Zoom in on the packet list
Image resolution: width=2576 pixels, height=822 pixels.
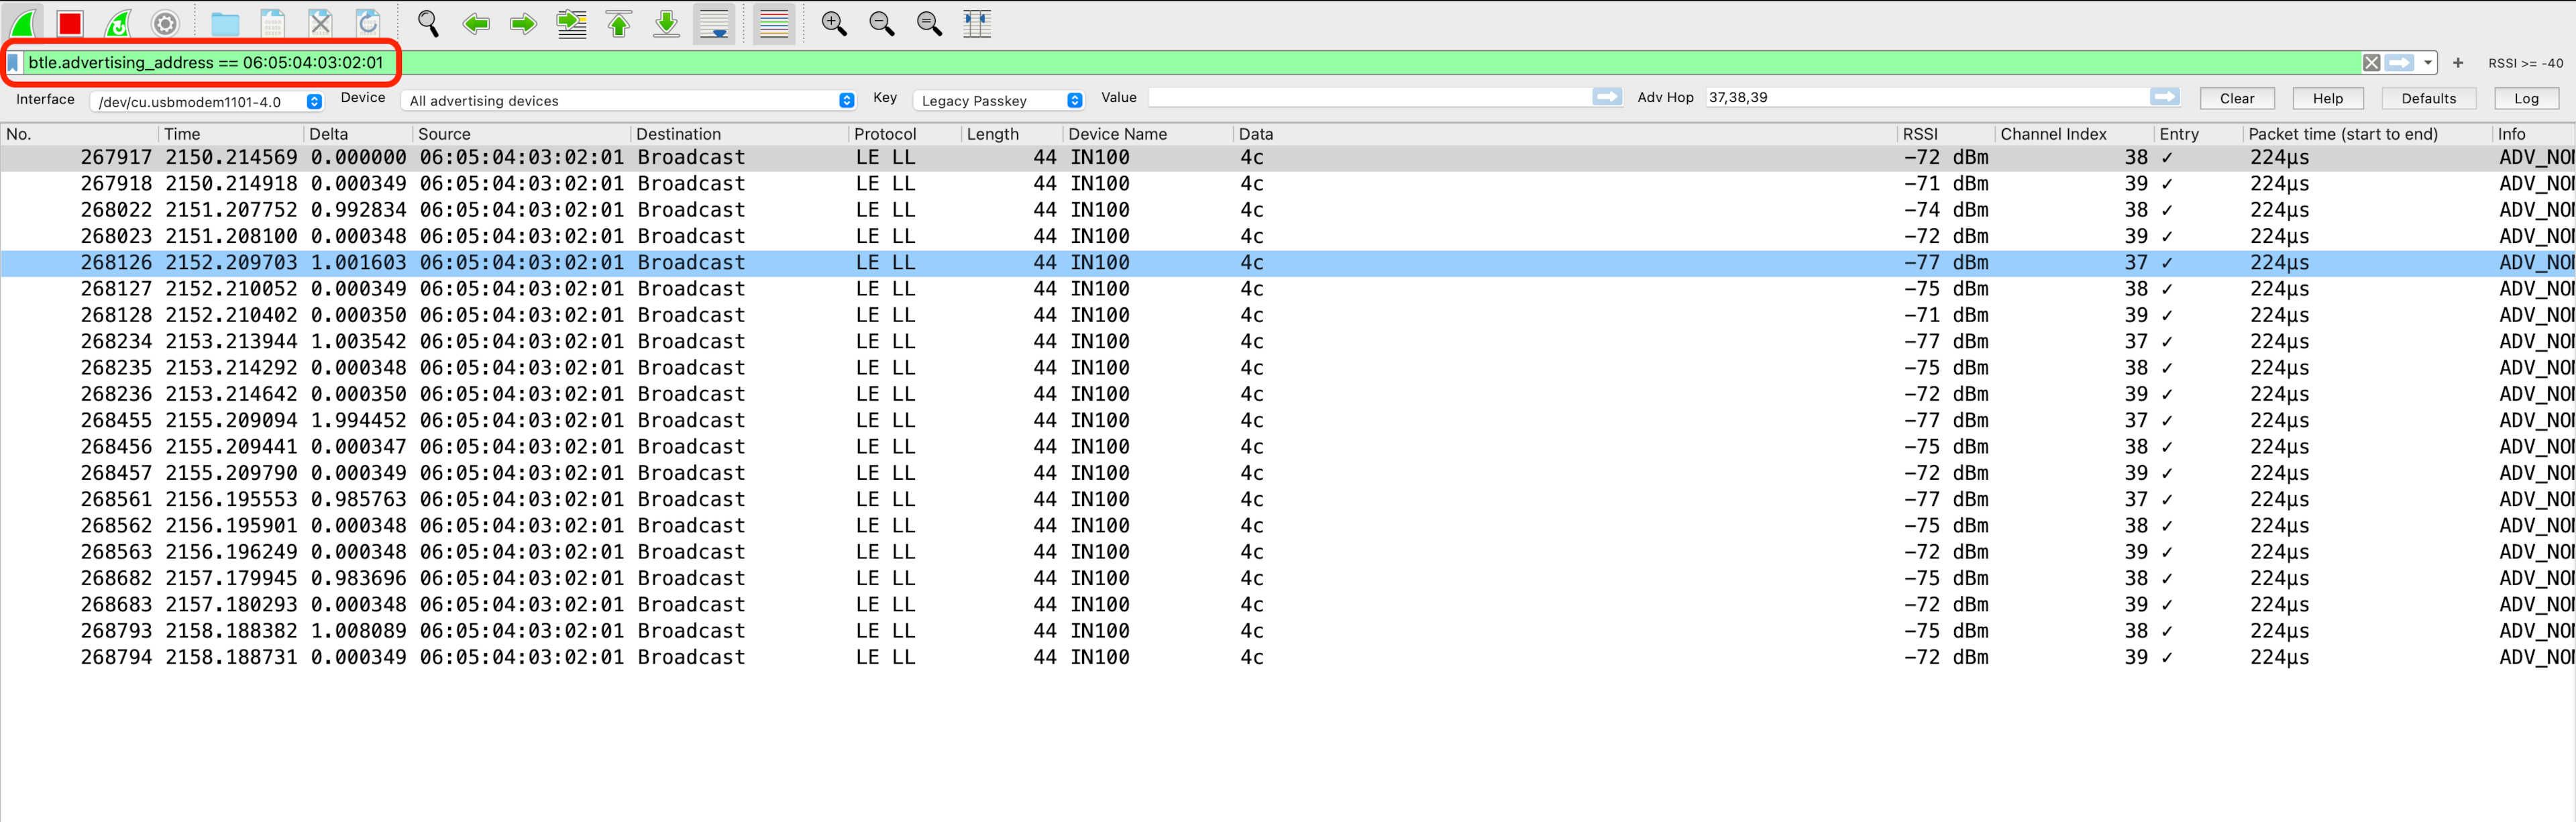pos(833,23)
